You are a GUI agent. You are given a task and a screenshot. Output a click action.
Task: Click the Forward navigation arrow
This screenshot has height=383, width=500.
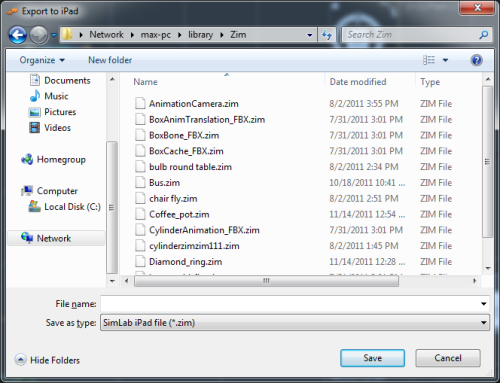click(39, 35)
